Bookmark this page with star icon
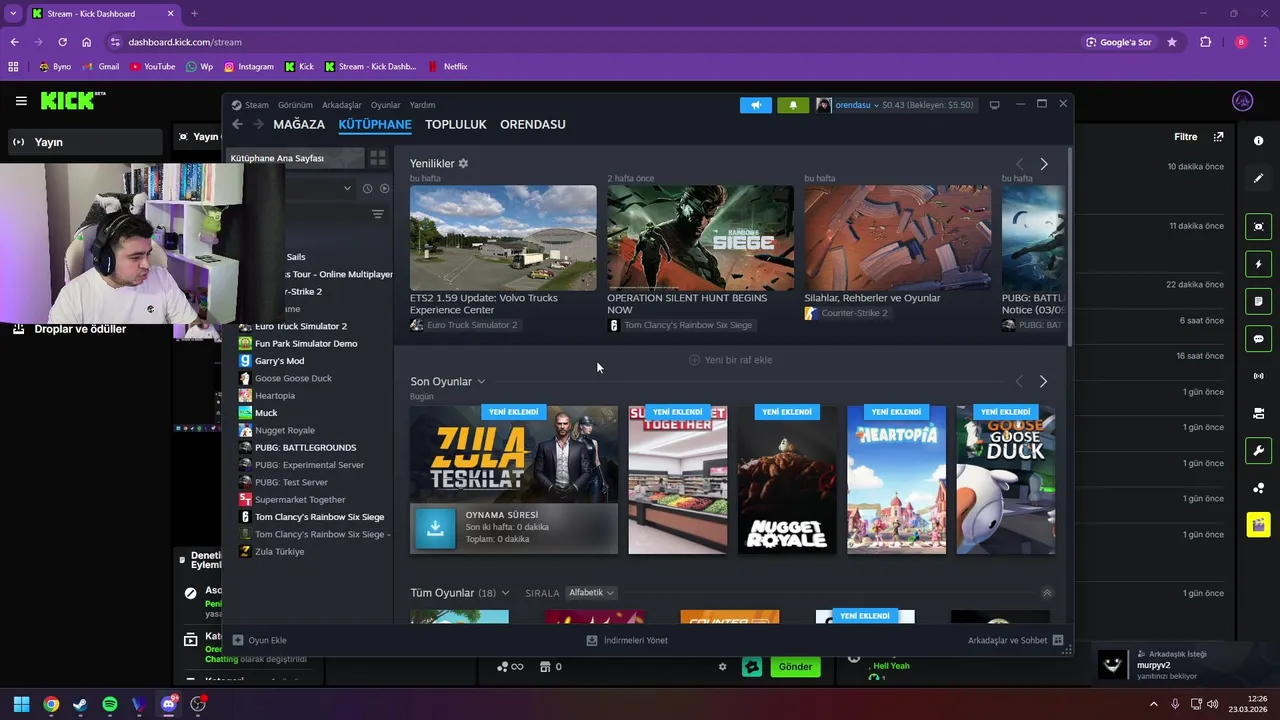The width and height of the screenshot is (1280, 720). click(1172, 42)
